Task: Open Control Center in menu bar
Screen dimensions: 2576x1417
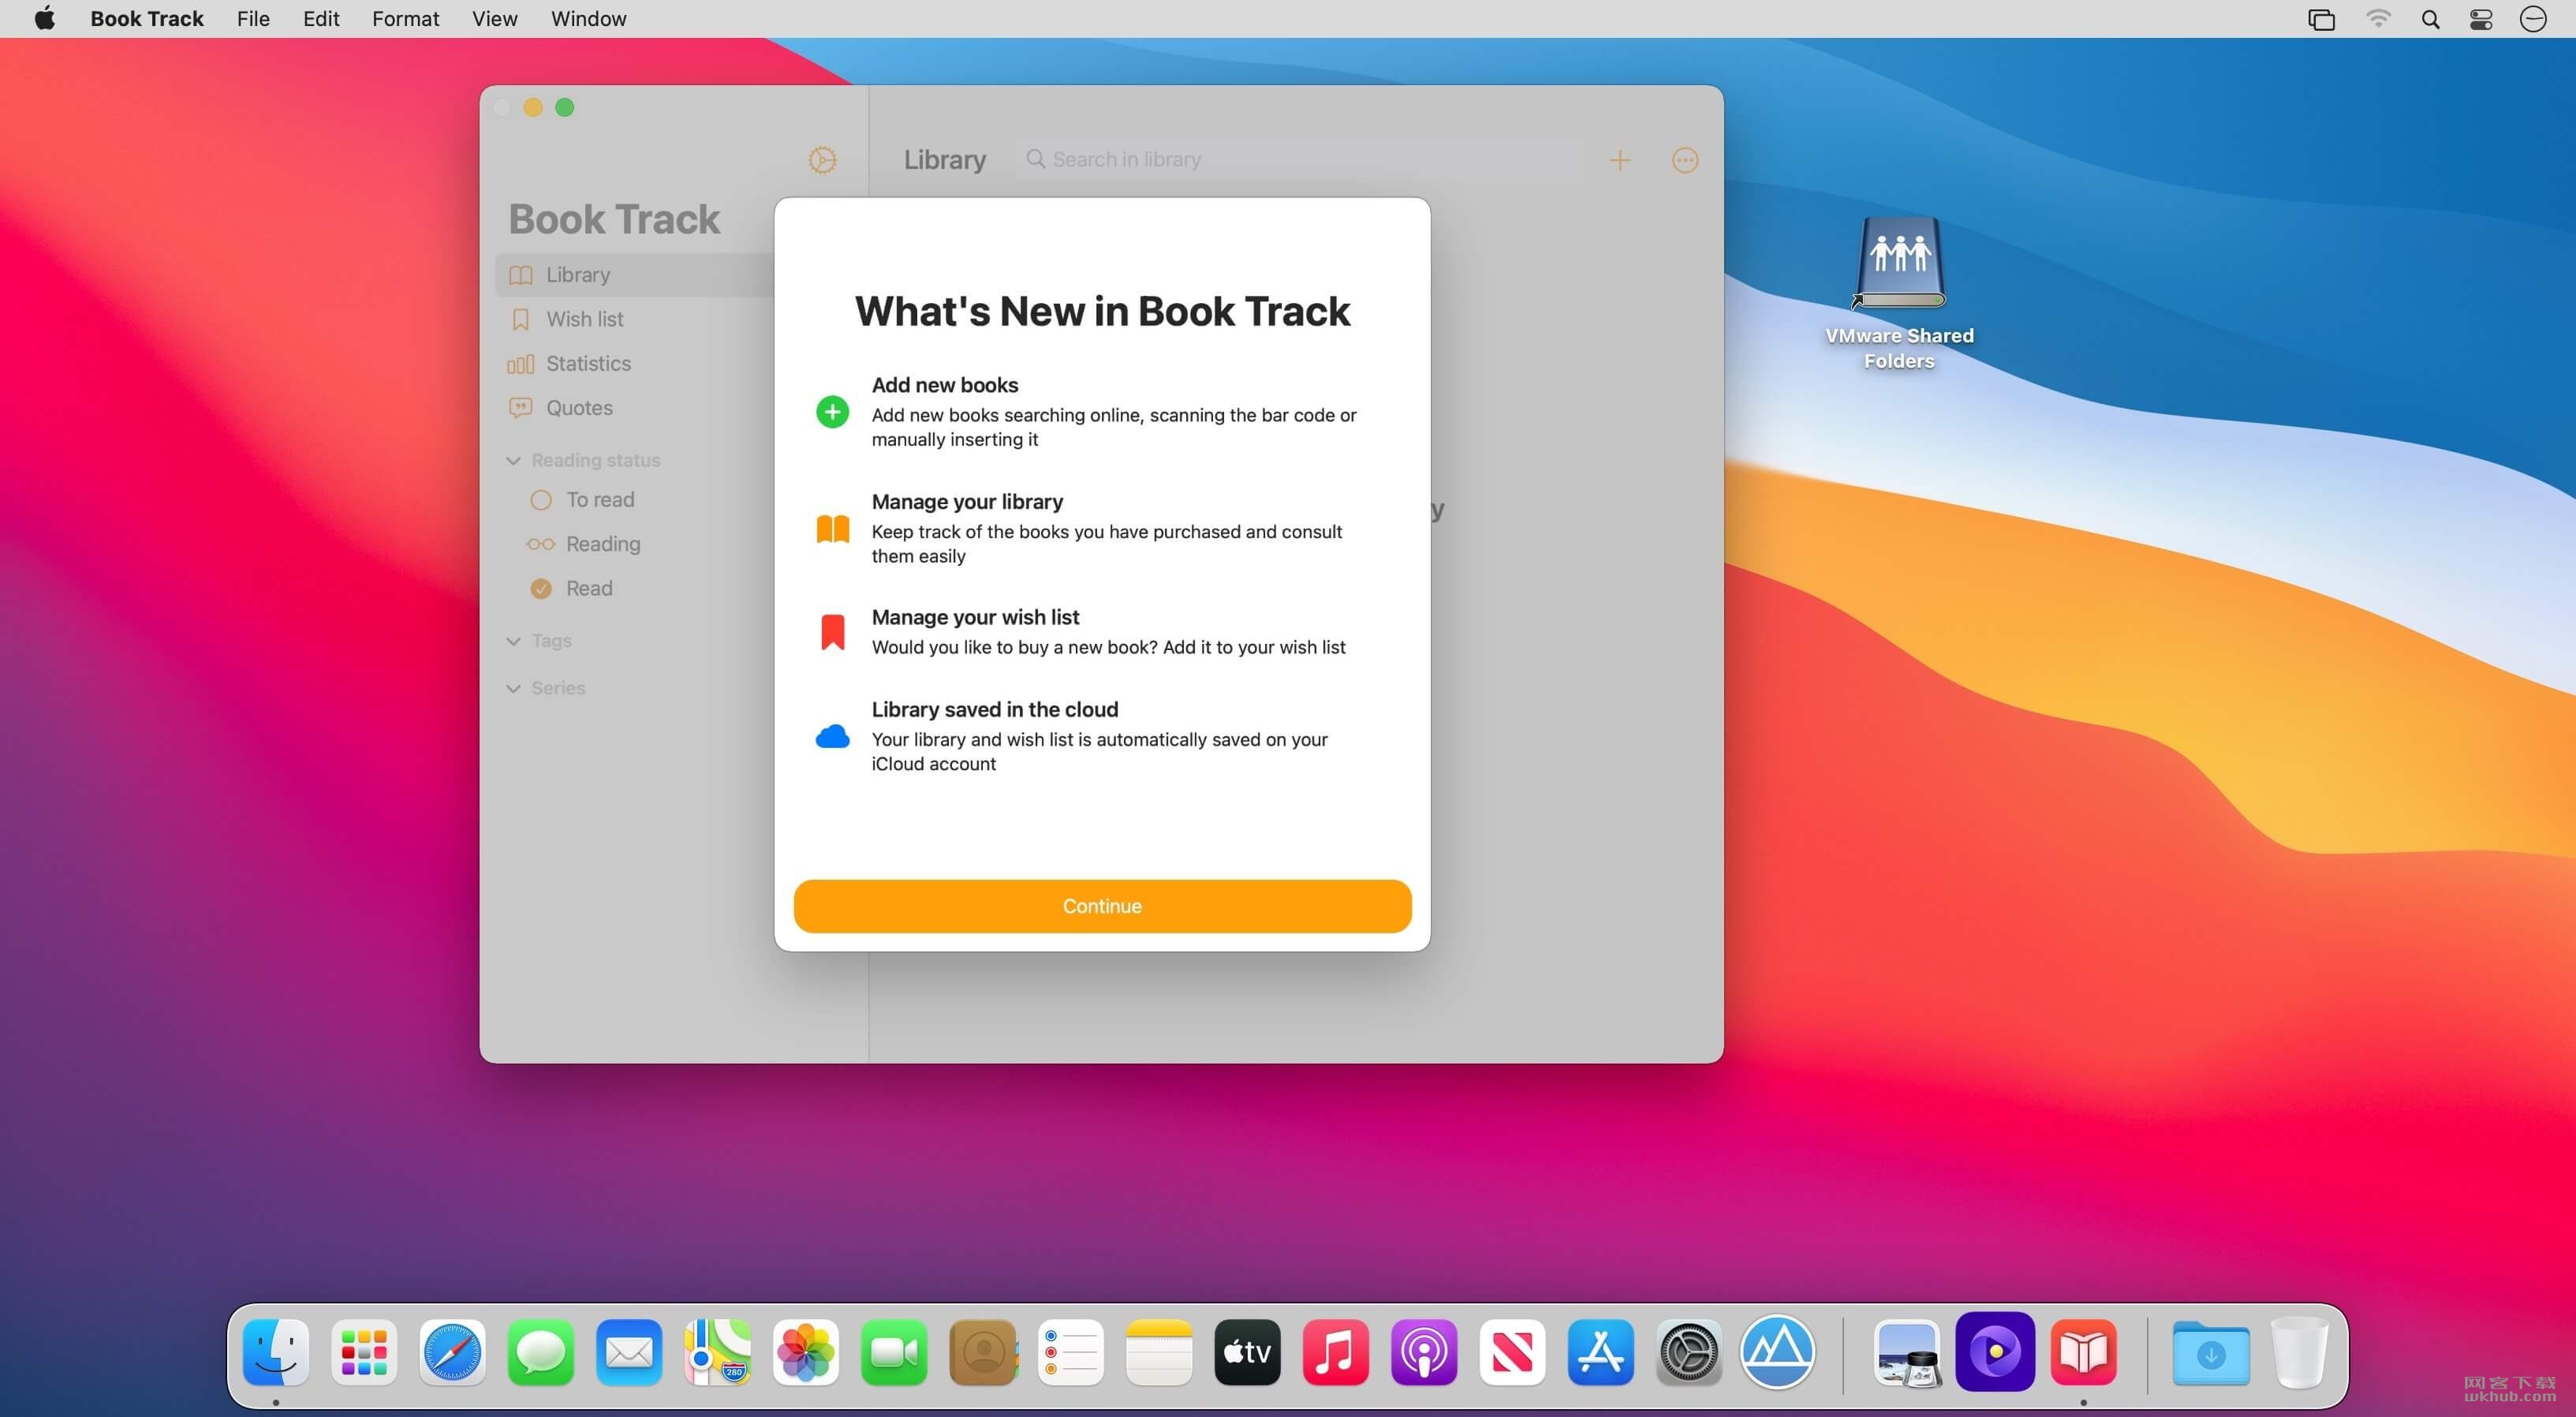Action: tap(2481, 19)
